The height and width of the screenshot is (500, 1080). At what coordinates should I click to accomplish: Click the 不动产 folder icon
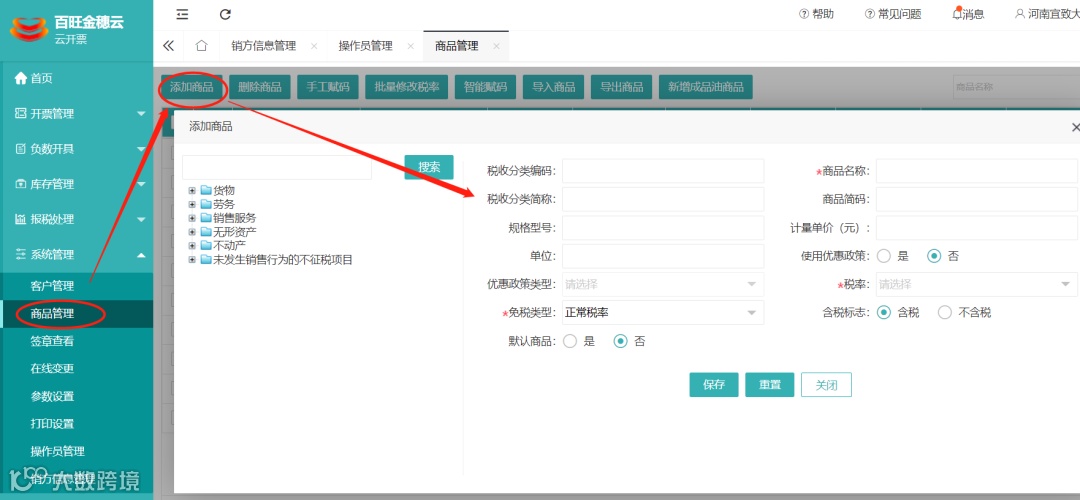click(x=206, y=245)
